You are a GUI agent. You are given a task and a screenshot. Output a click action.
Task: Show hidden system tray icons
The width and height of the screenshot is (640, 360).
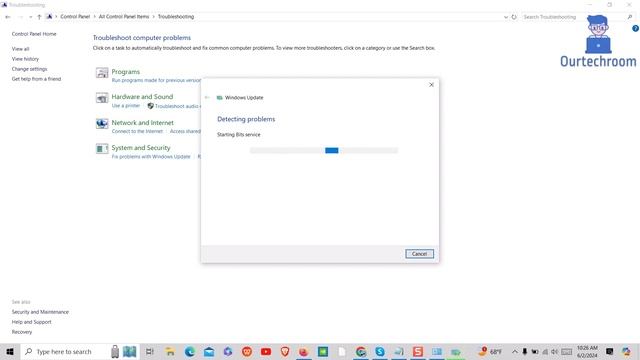515,351
